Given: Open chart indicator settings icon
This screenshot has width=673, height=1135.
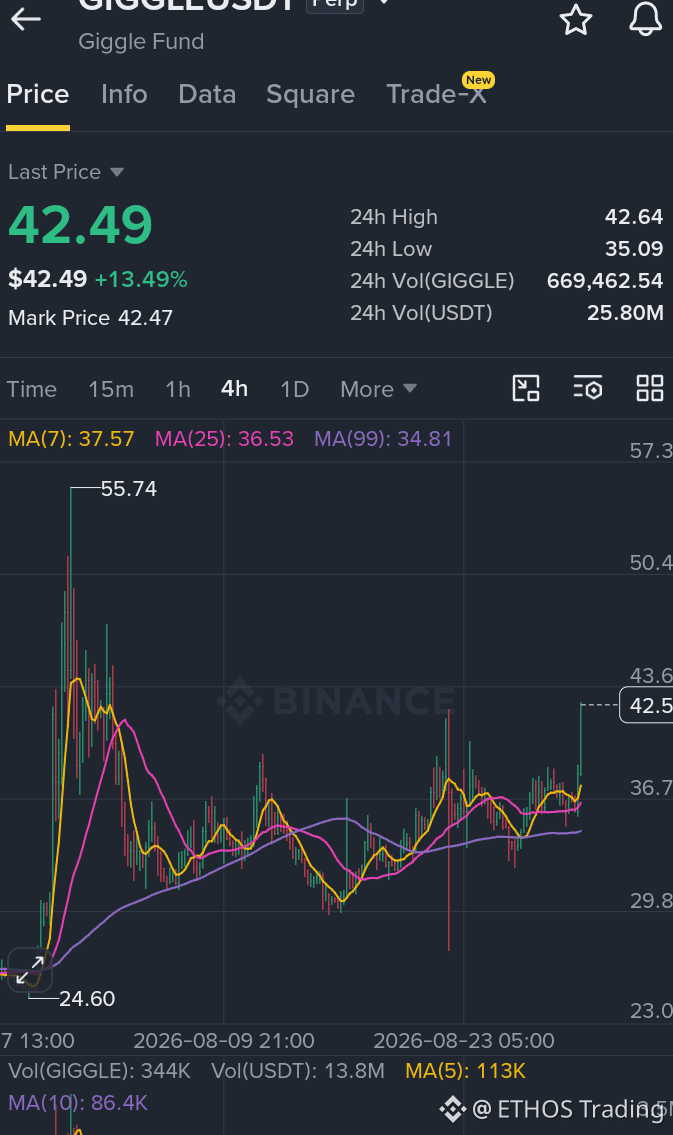Looking at the screenshot, I should [588, 388].
